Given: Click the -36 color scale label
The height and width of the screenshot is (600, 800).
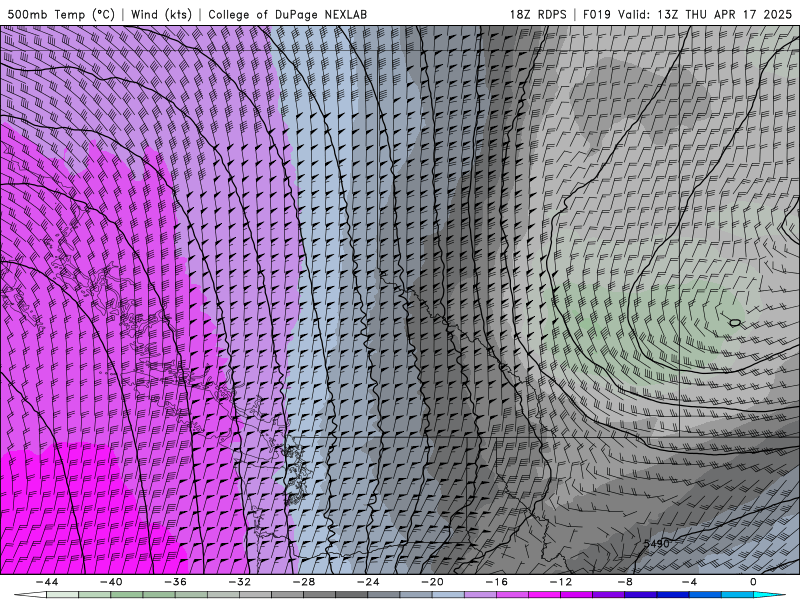Looking at the screenshot, I should coord(176,582).
